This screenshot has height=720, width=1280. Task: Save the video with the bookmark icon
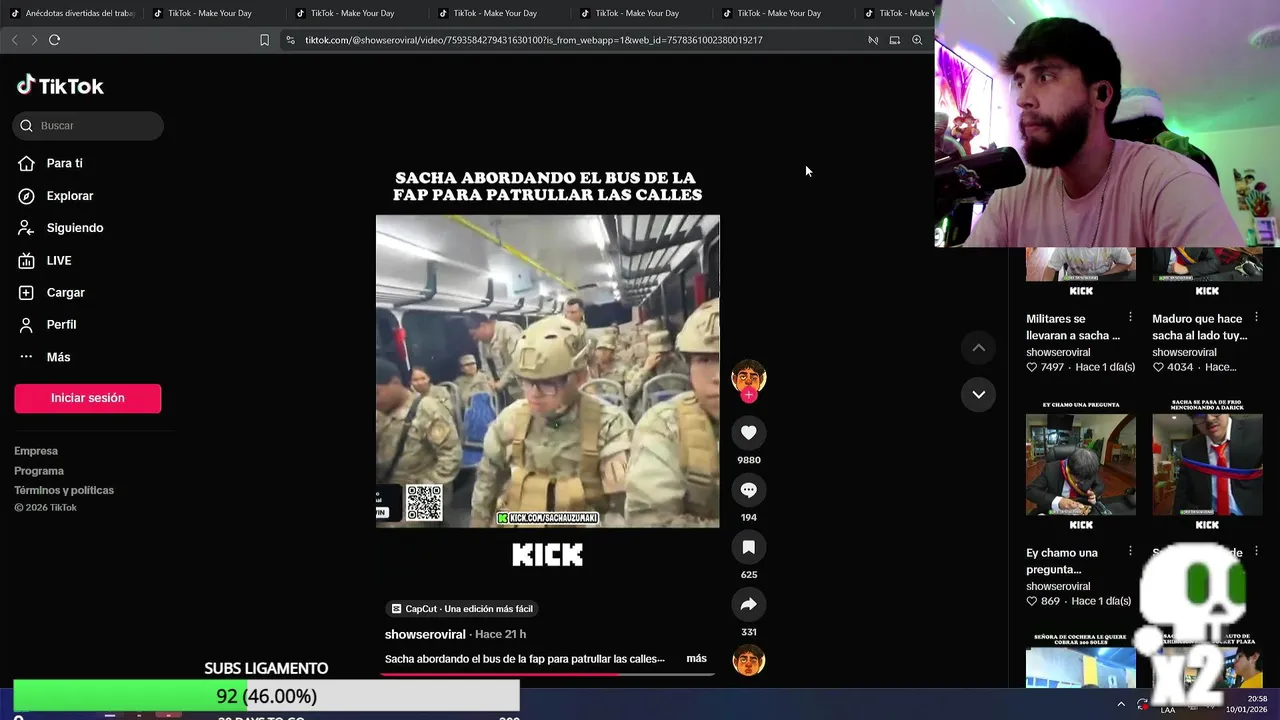pos(748,547)
